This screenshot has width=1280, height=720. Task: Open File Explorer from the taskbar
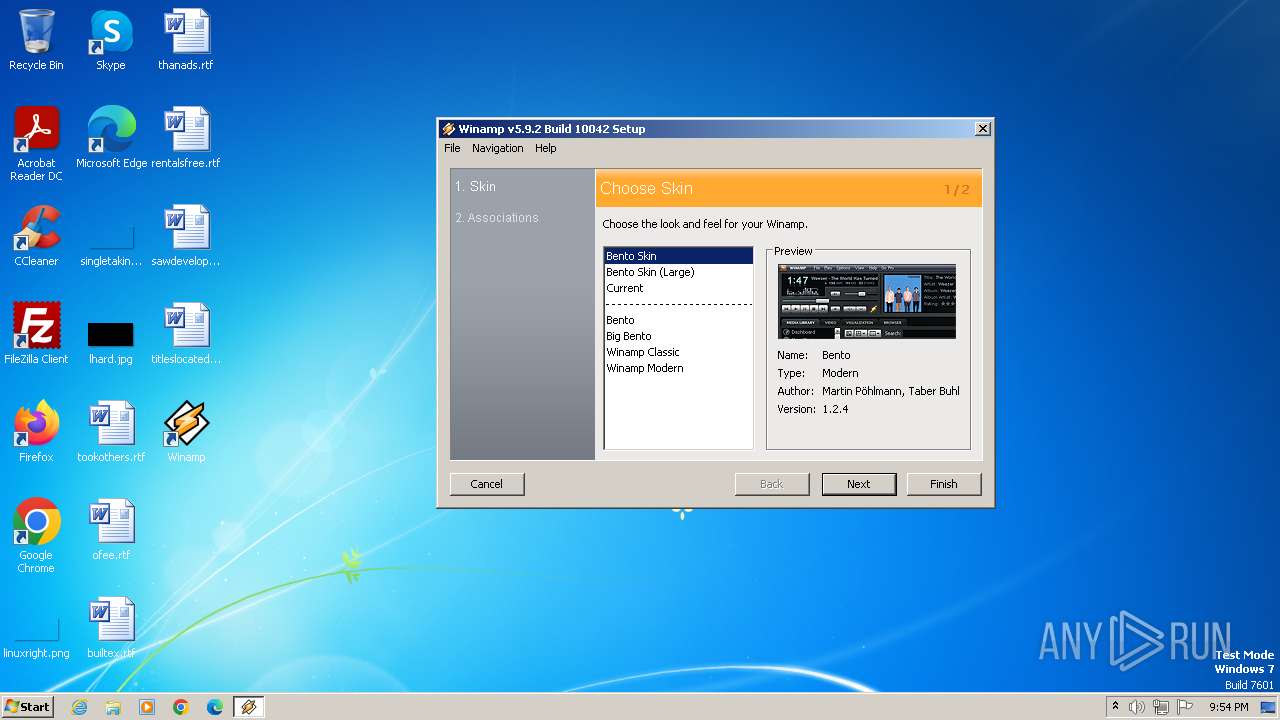pyautogui.click(x=113, y=707)
